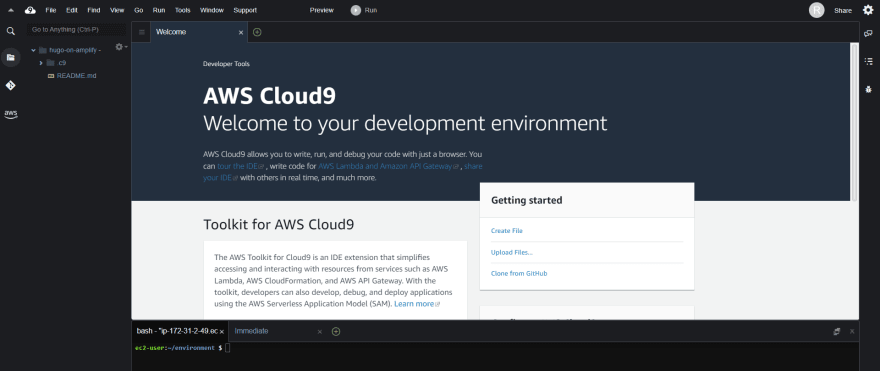
Task: Switch to the bash terminal tab
Action: [x=180, y=331]
